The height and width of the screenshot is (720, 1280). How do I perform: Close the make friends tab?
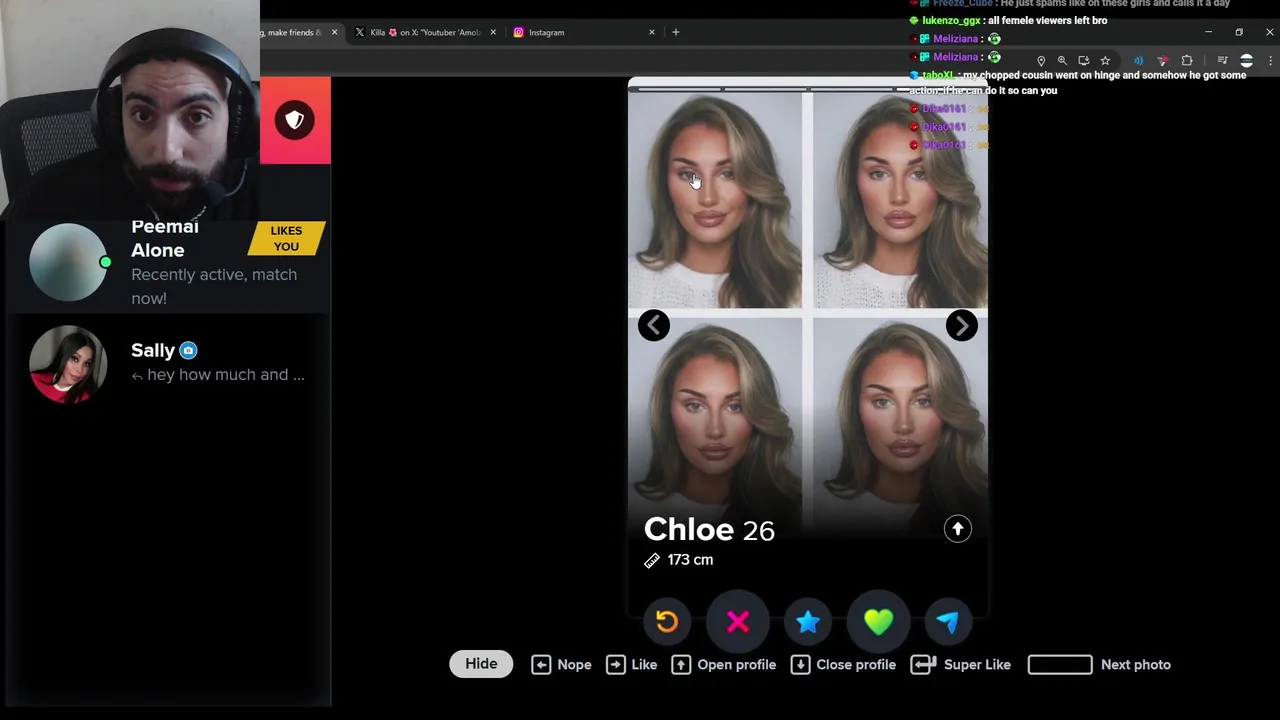(x=334, y=32)
